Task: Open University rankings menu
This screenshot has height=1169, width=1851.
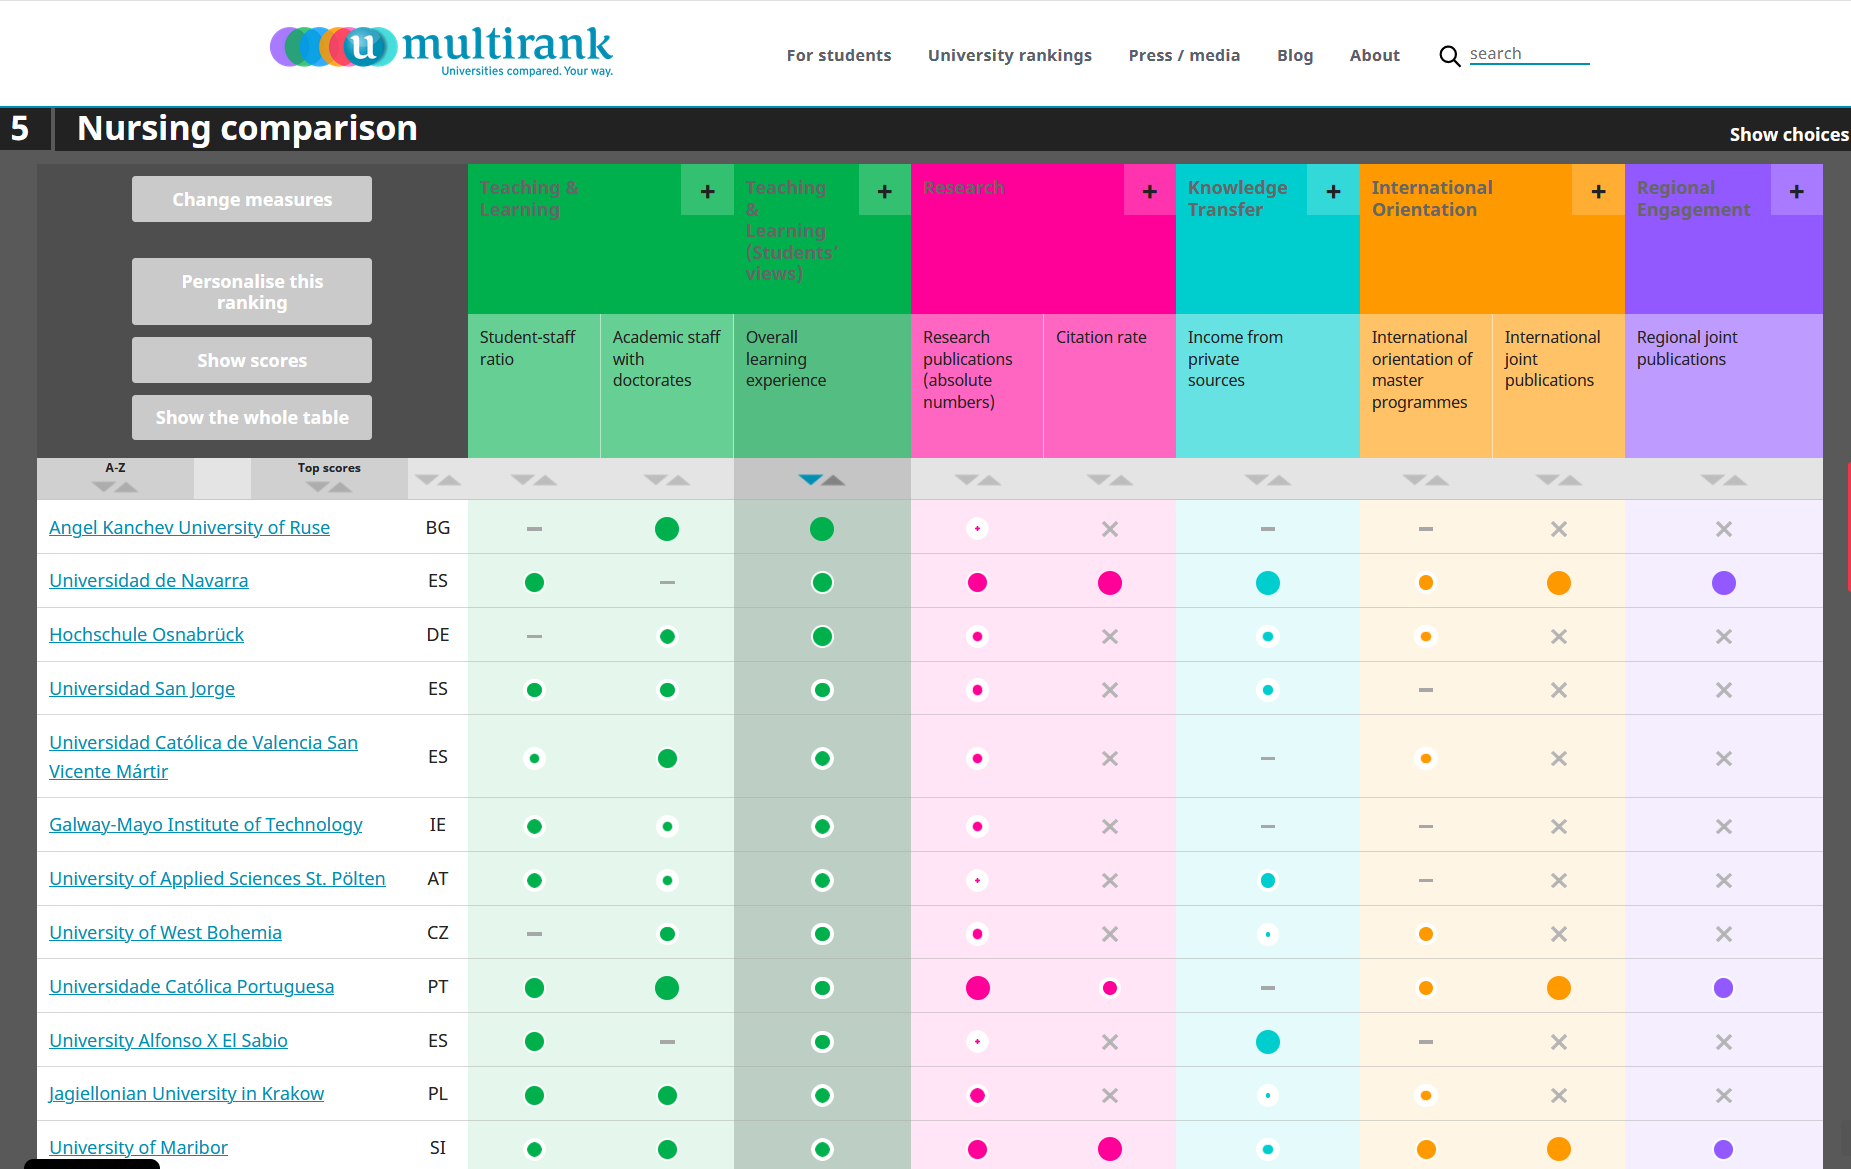Action: click(x=1009, y=56)
